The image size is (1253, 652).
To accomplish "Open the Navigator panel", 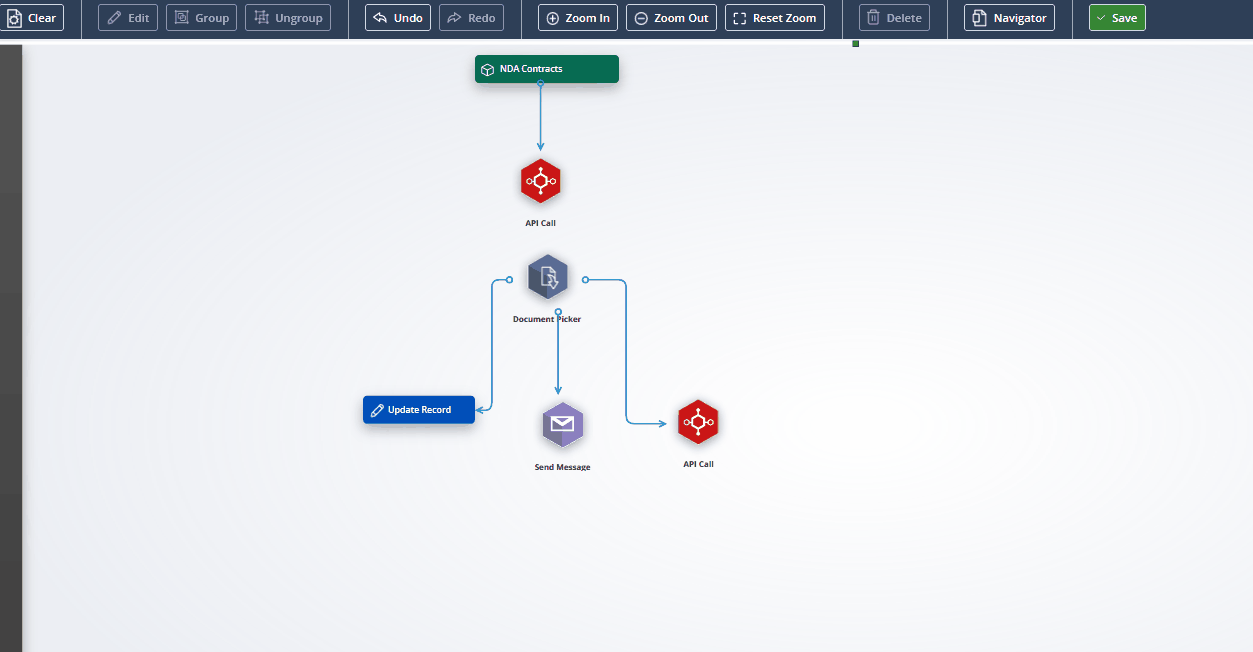I will pos(1009,18).
